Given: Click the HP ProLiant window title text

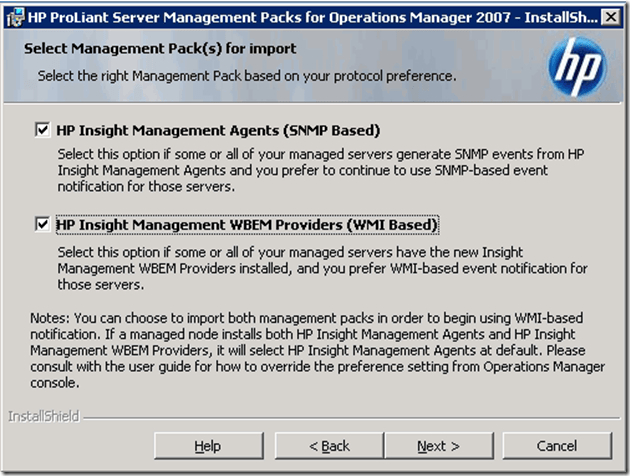Looking at the screenshot, I should pos(300,16).
